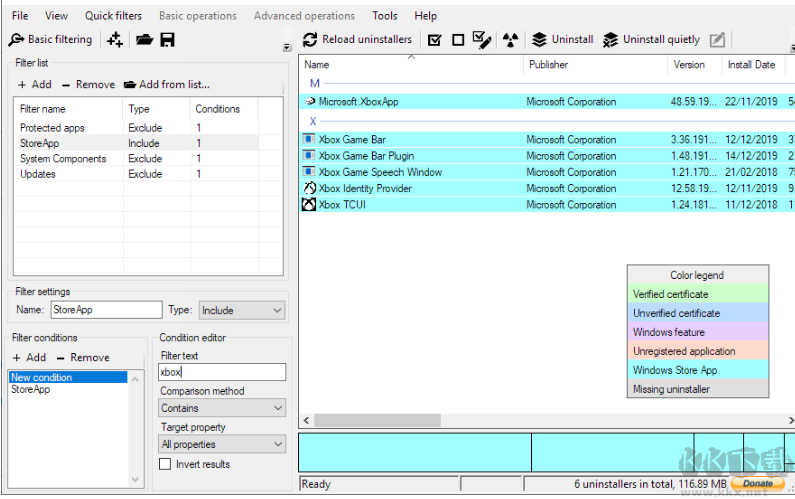Click the deselect all empty box icon
795x499 pixels.
(458, 40)
